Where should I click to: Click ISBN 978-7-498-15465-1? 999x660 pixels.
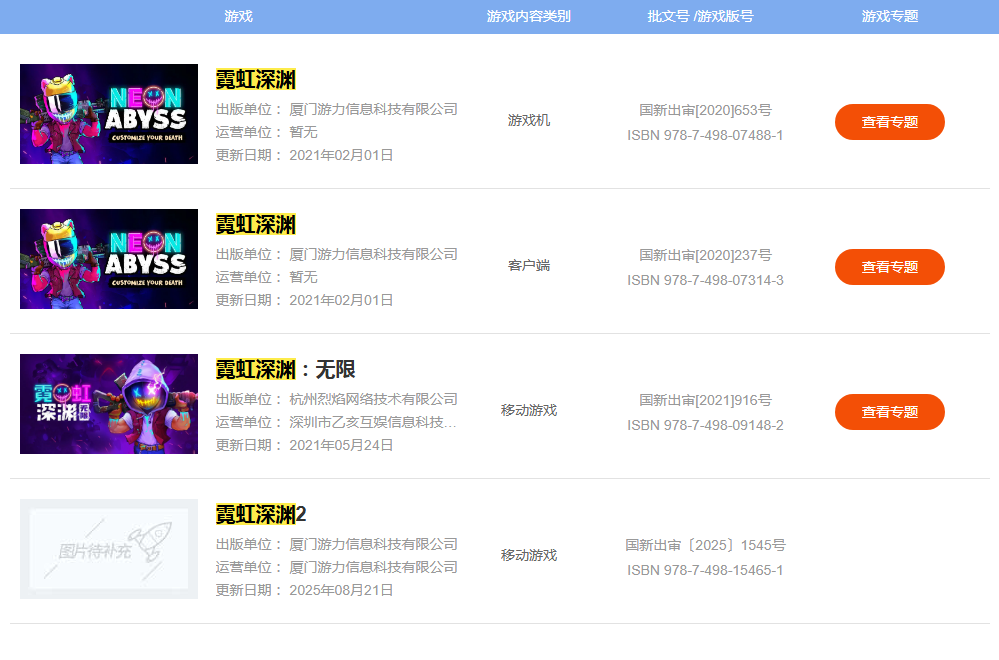click(x=705, y=571)
